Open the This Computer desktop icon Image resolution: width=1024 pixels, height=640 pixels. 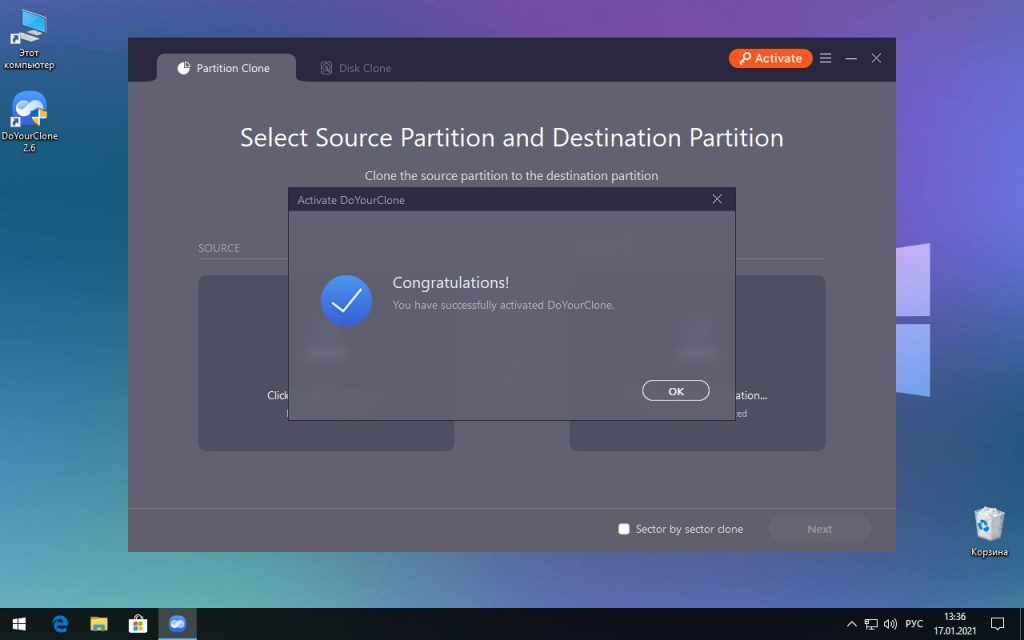[x=30, y=40]
